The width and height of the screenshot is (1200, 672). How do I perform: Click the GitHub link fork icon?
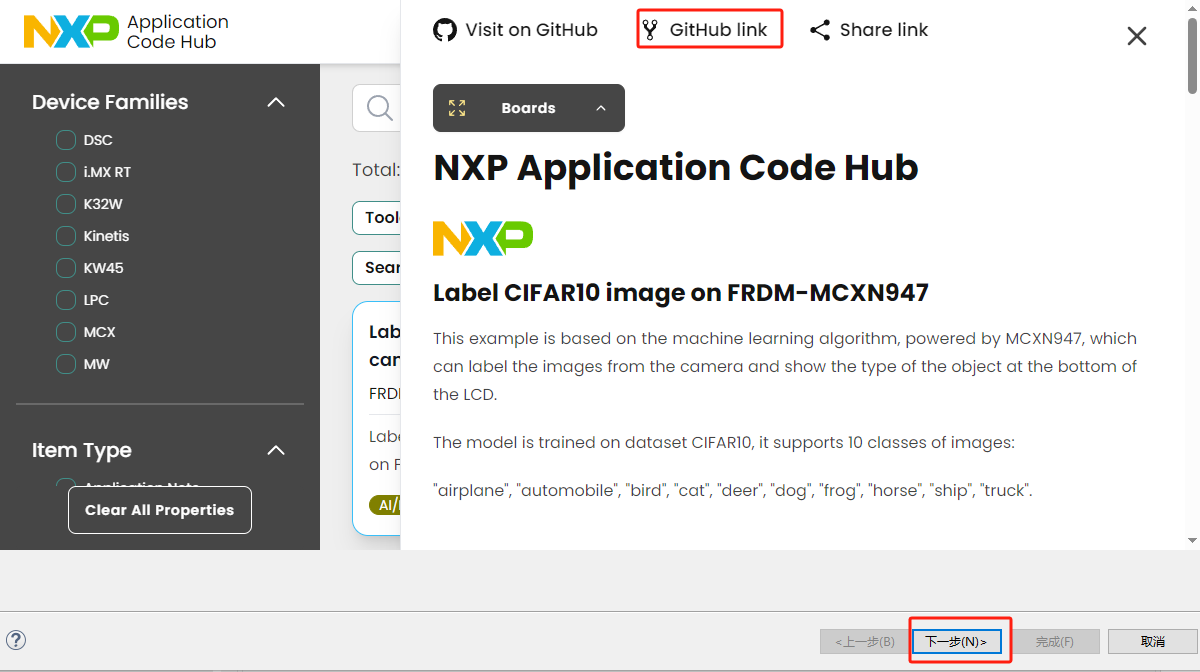pyautogui.click(x=650, y=30)
